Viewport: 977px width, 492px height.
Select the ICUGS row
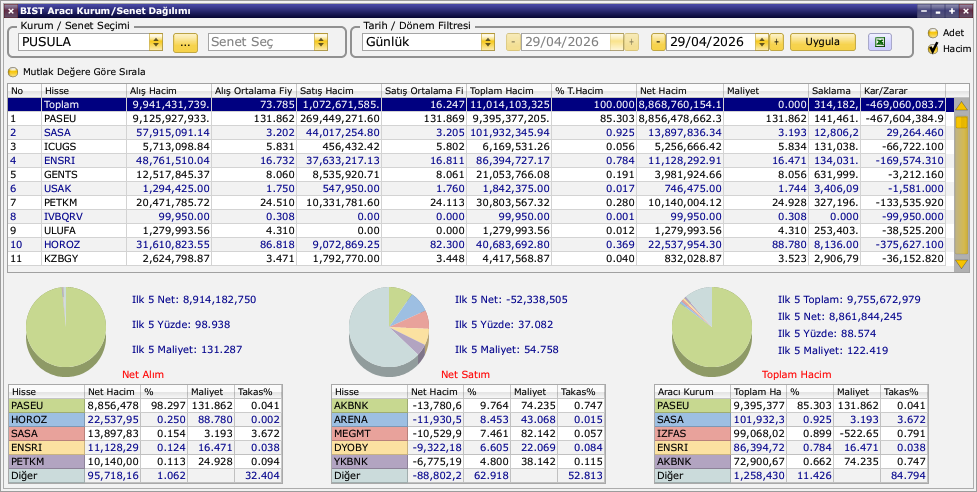click(x=477, y=146)
